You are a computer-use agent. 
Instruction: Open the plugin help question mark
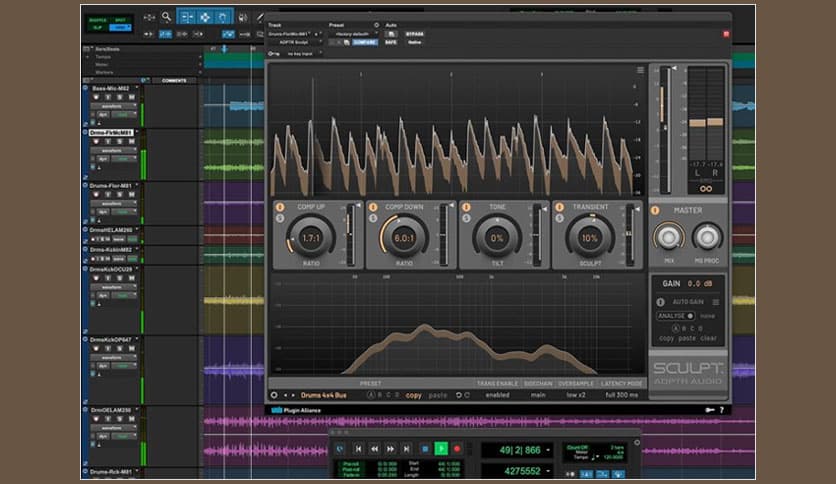click(722, 410)
